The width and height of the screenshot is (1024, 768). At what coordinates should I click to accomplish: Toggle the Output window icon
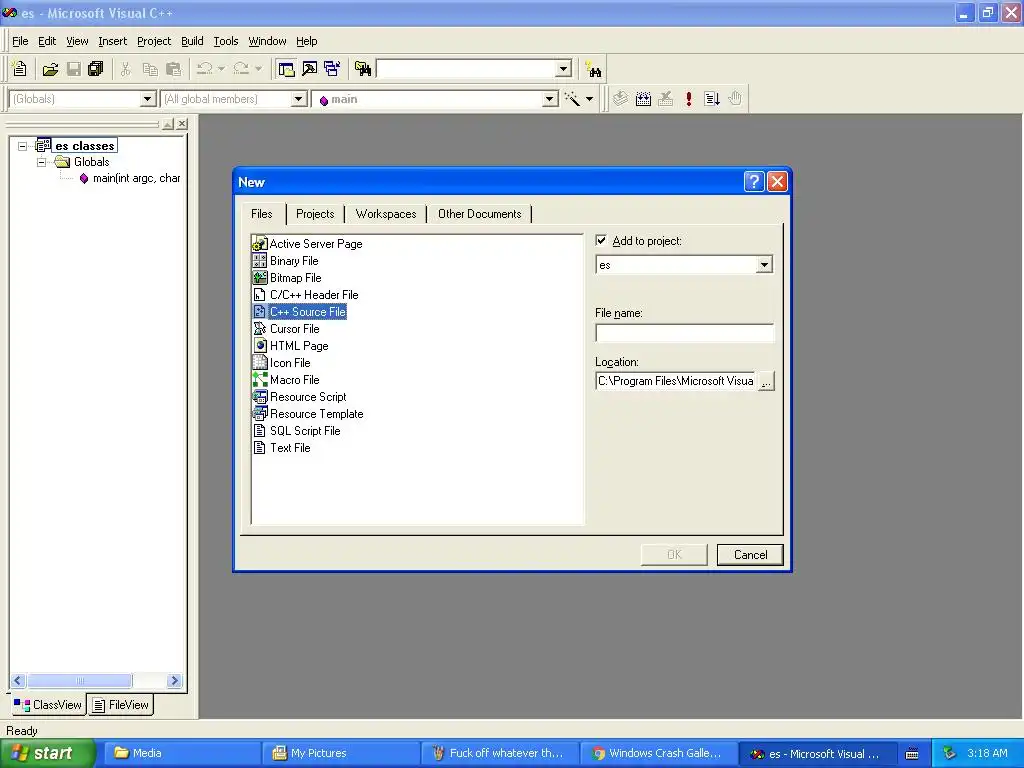point(309,69)
